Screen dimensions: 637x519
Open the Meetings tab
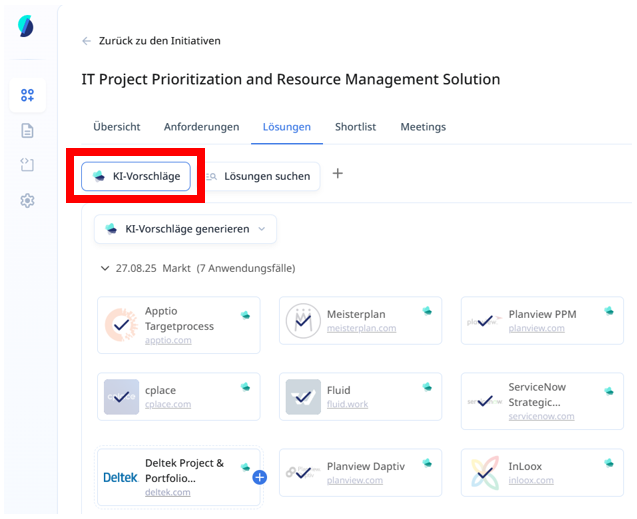423,127
